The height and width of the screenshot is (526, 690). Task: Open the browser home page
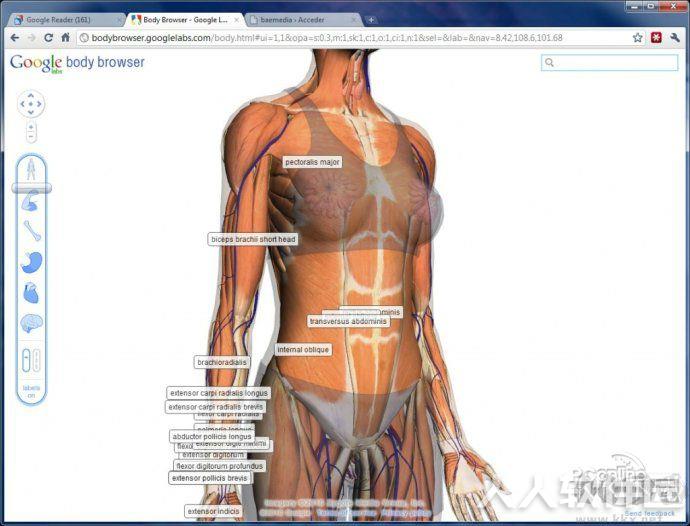pyautogui.click(x=66, y=37)
